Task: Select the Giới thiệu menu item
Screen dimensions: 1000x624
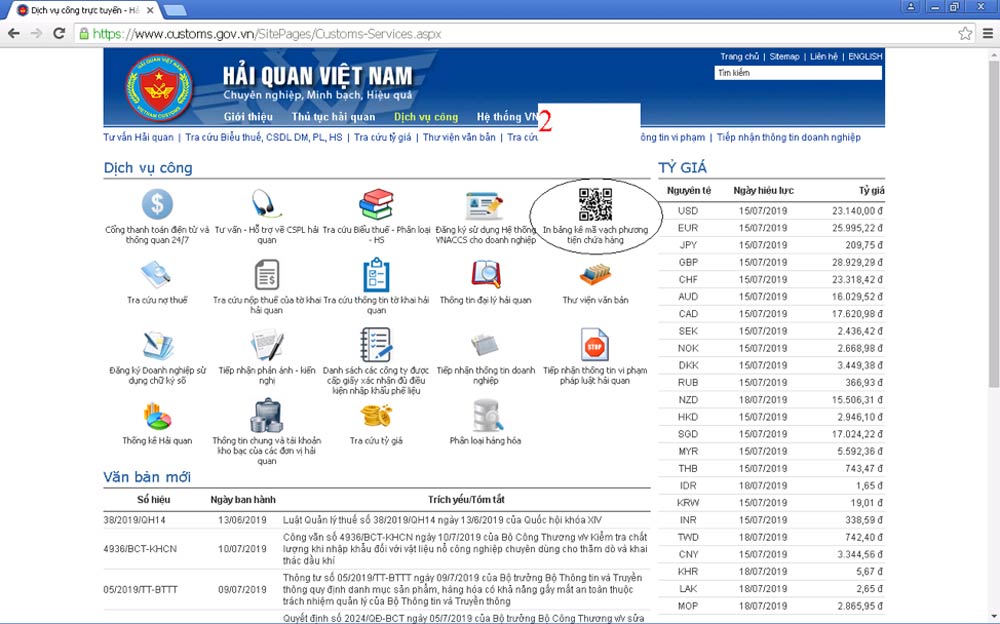Action: (x=248, y=117)
